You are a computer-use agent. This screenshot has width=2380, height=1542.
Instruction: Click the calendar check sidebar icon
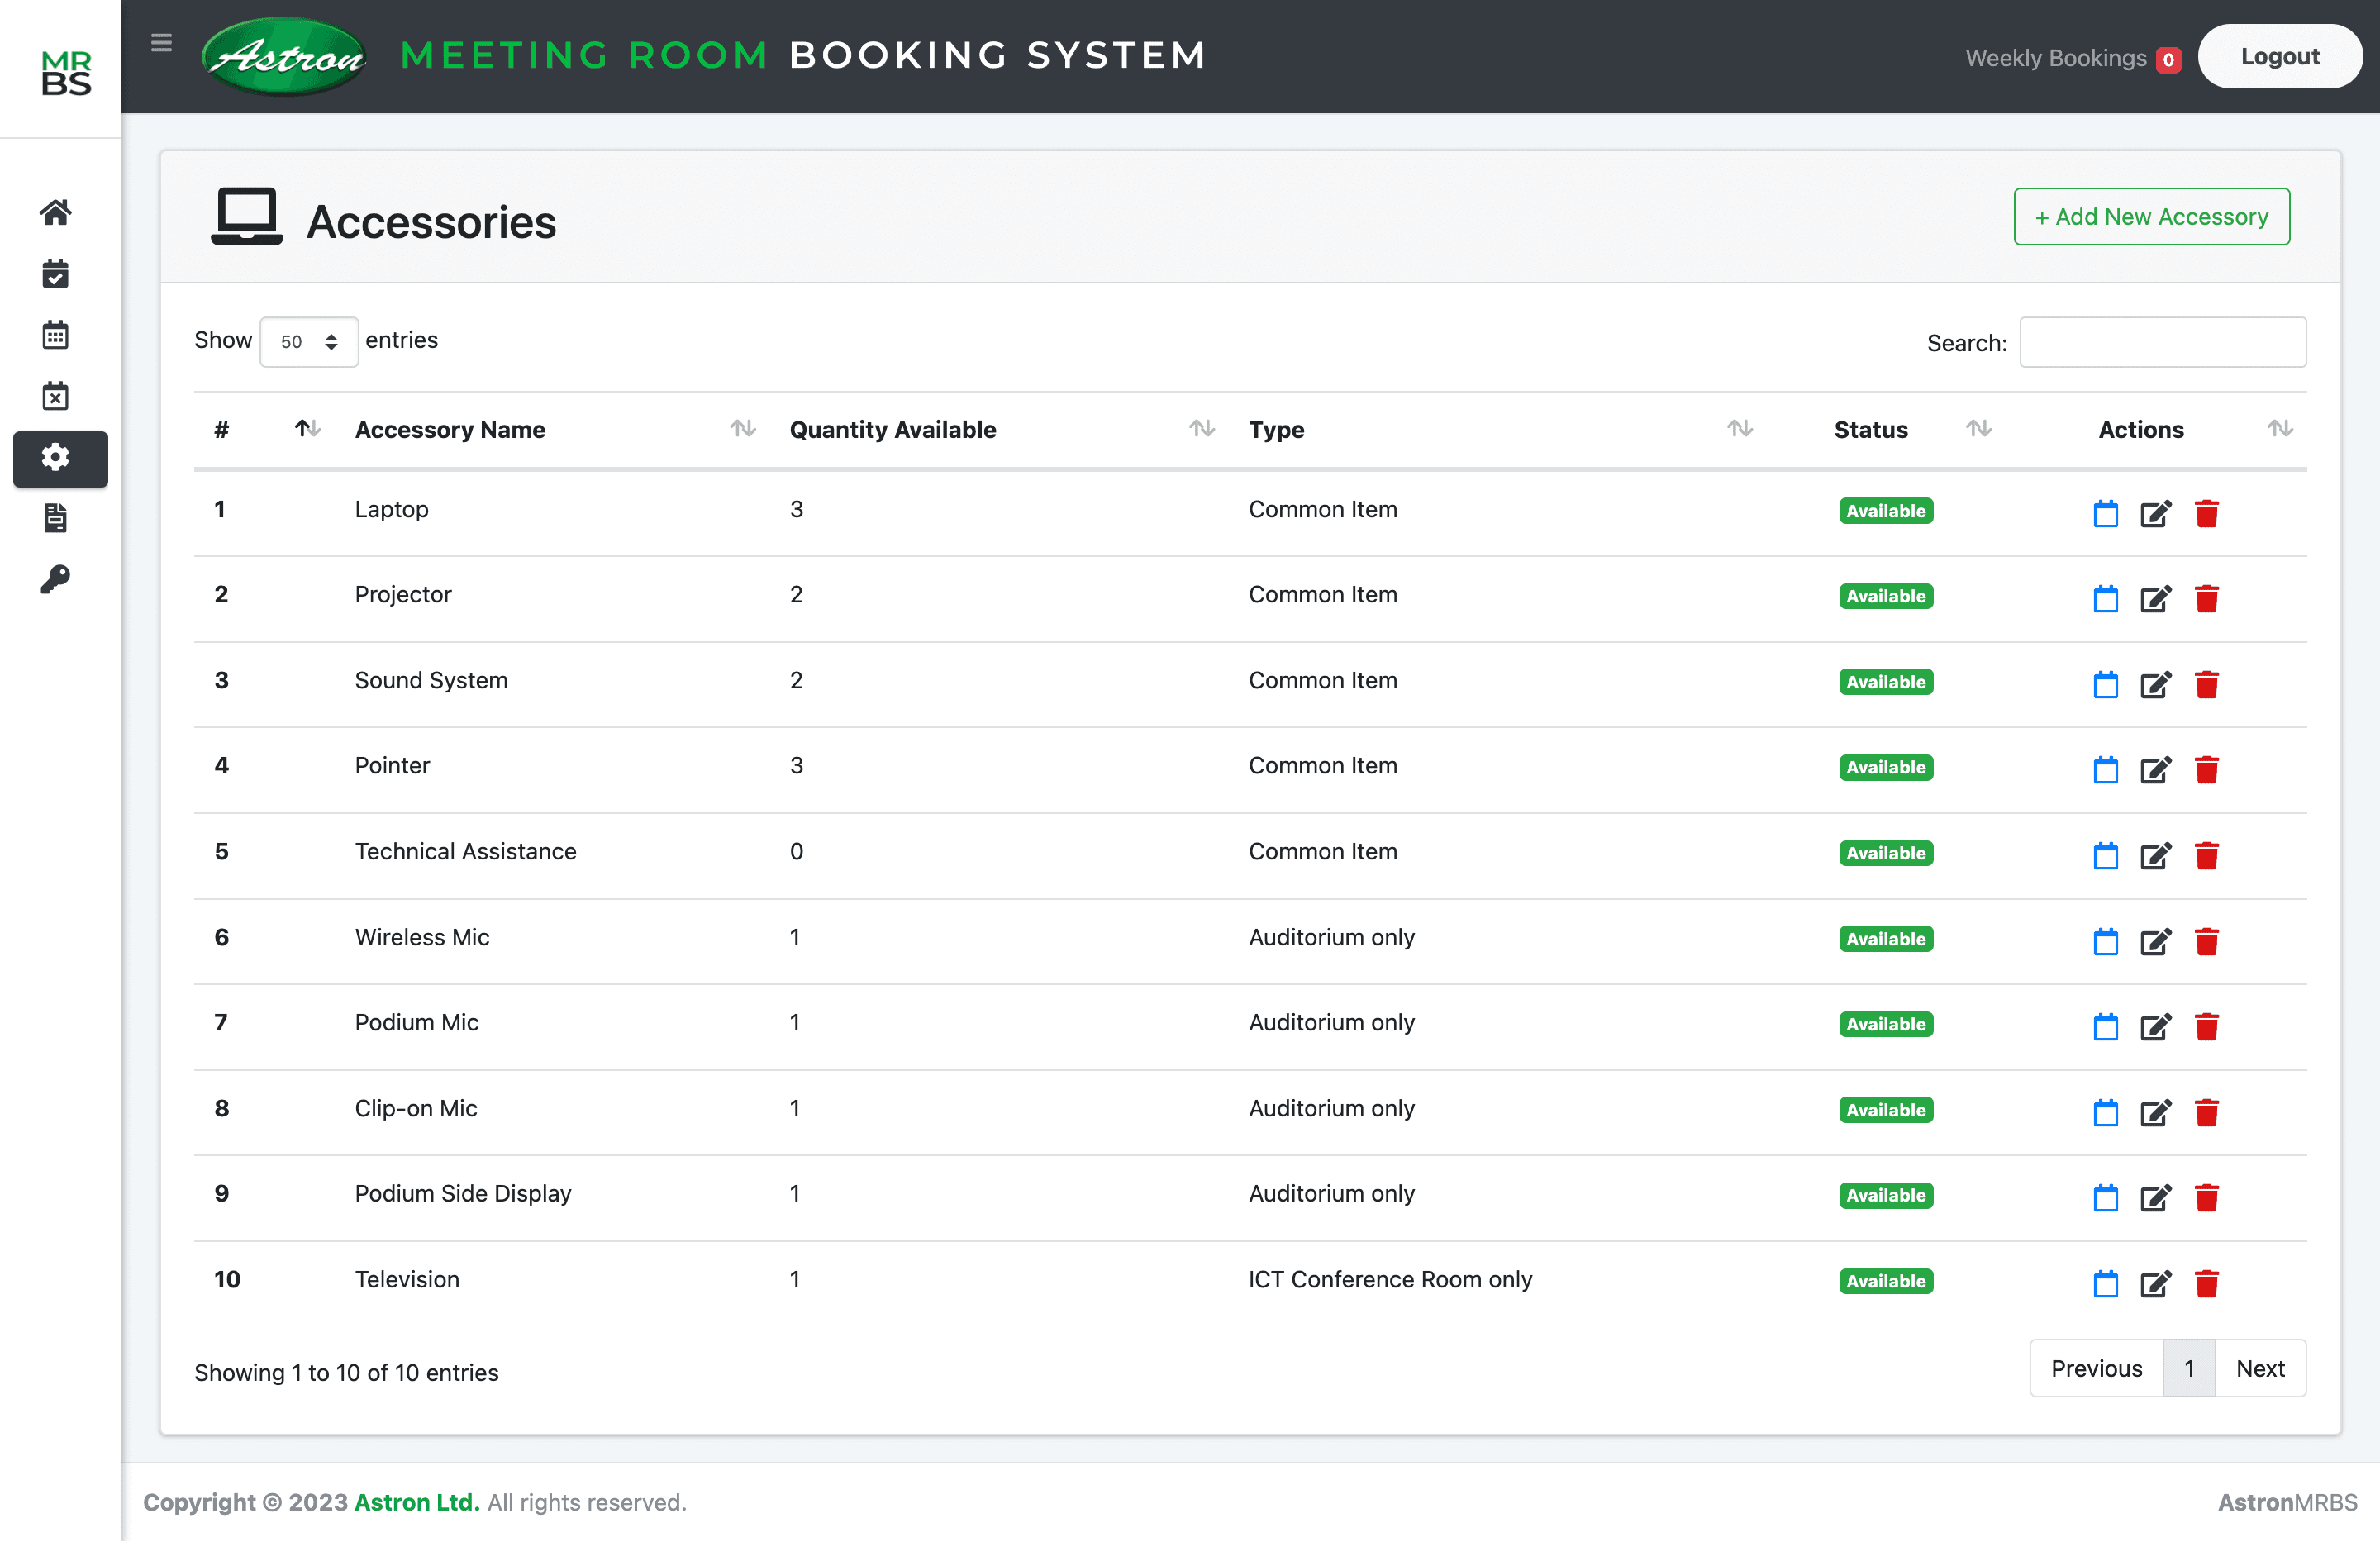(x=56, y=274)
